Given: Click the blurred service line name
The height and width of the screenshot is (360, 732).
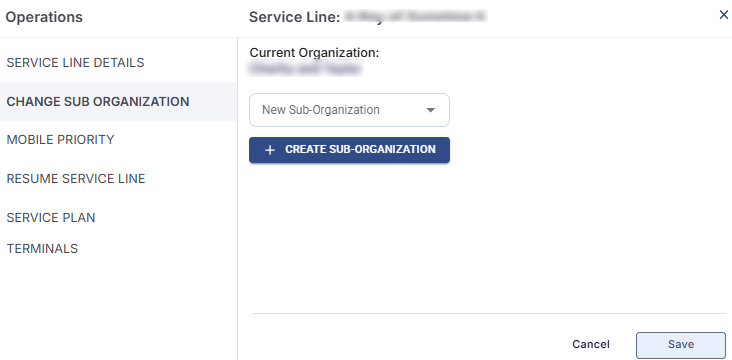Looking at the screenshot, I should point(415,17).
